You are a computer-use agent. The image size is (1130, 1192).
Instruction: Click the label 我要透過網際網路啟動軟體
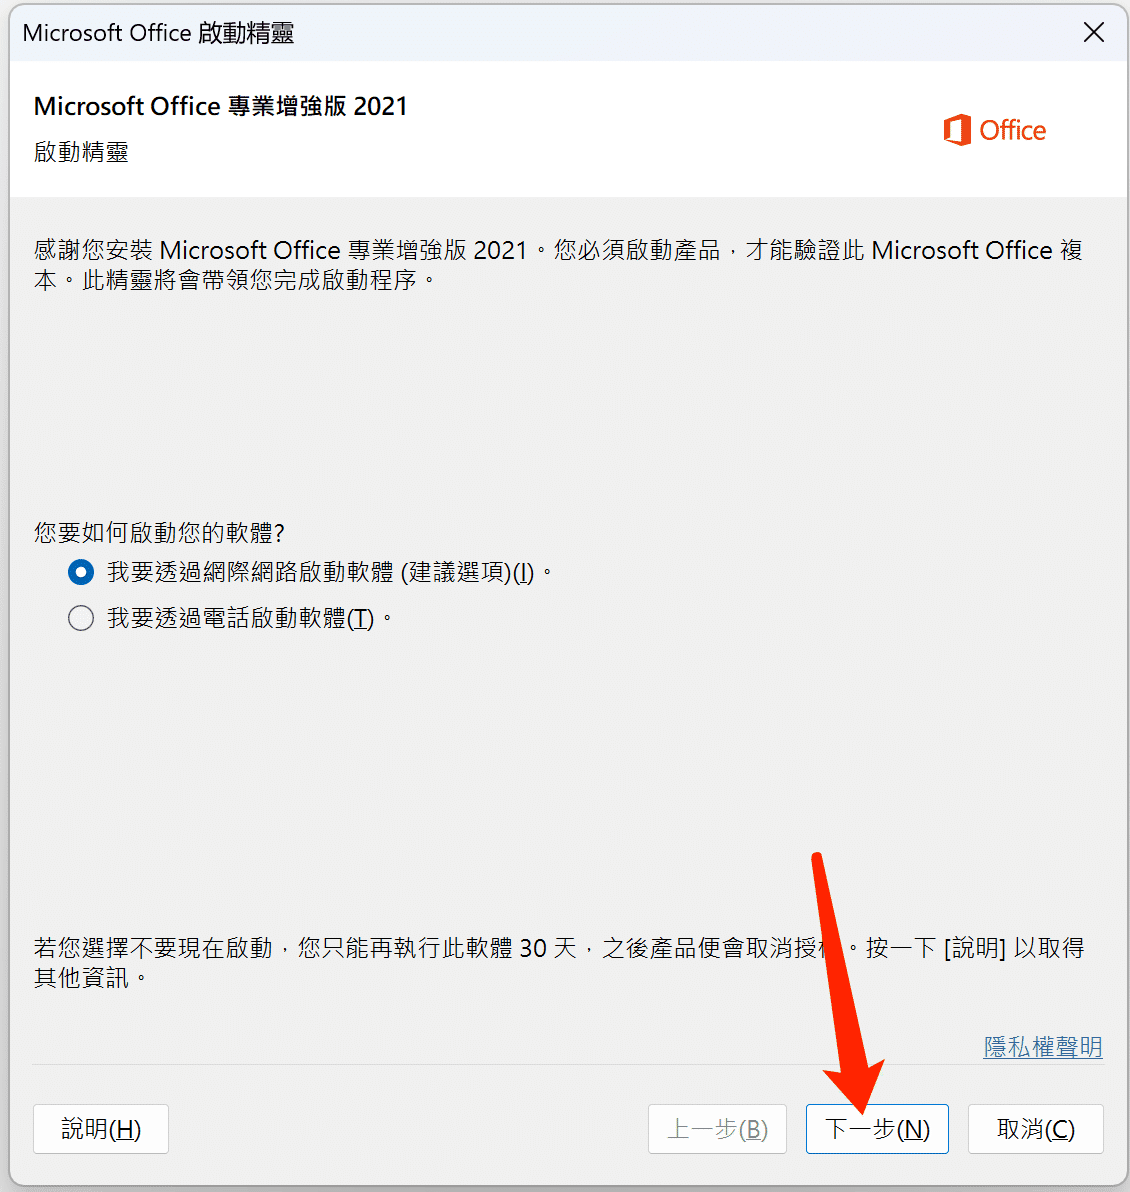pyautogui.click(x=250, y=572)
